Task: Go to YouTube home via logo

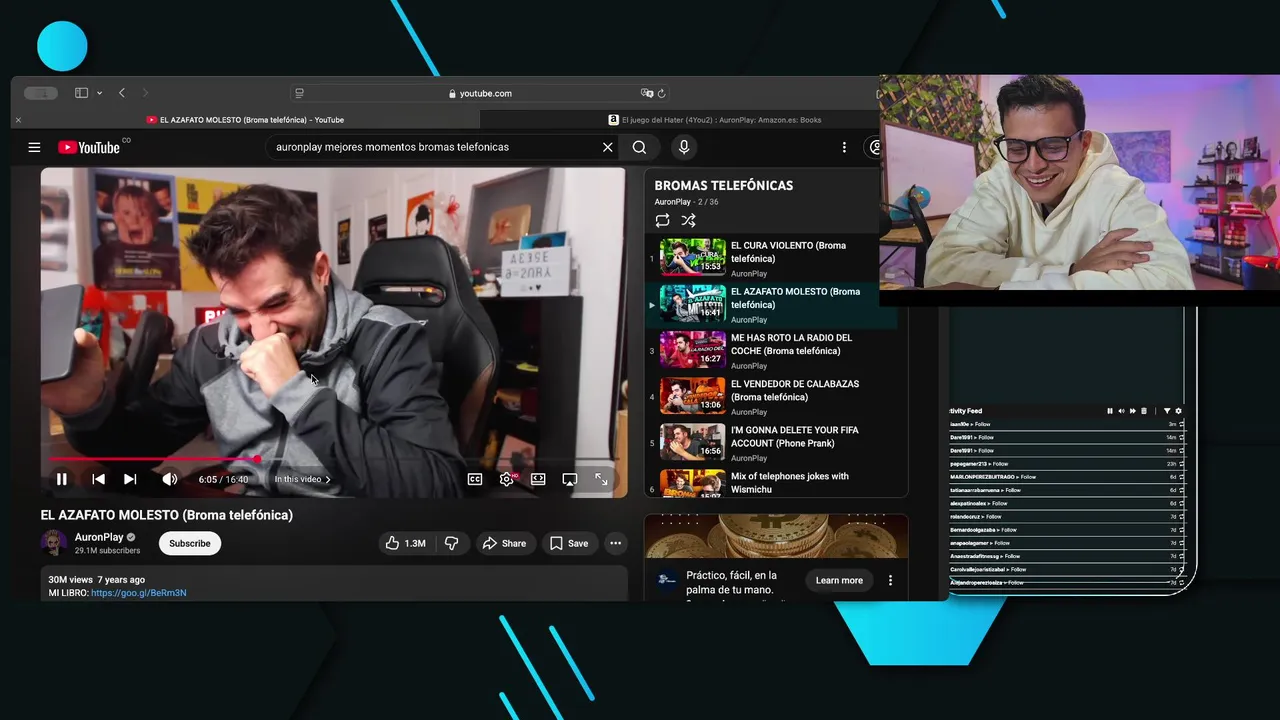Action: coord(89,147)
